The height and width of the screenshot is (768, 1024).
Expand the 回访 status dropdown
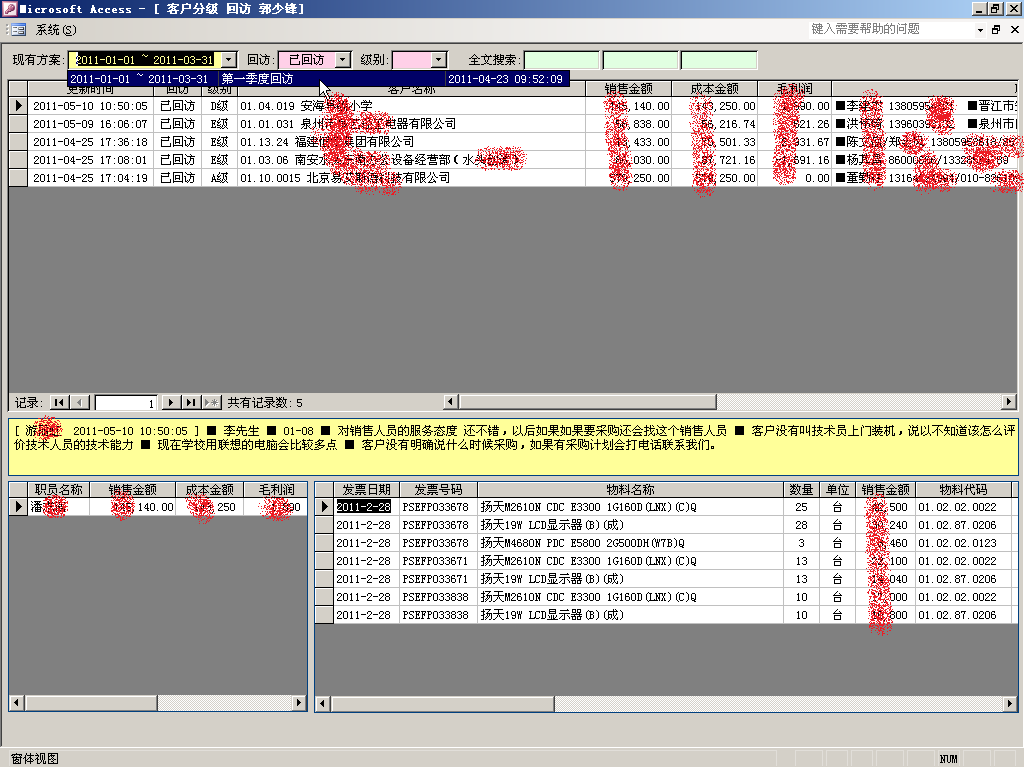point(343,60)
